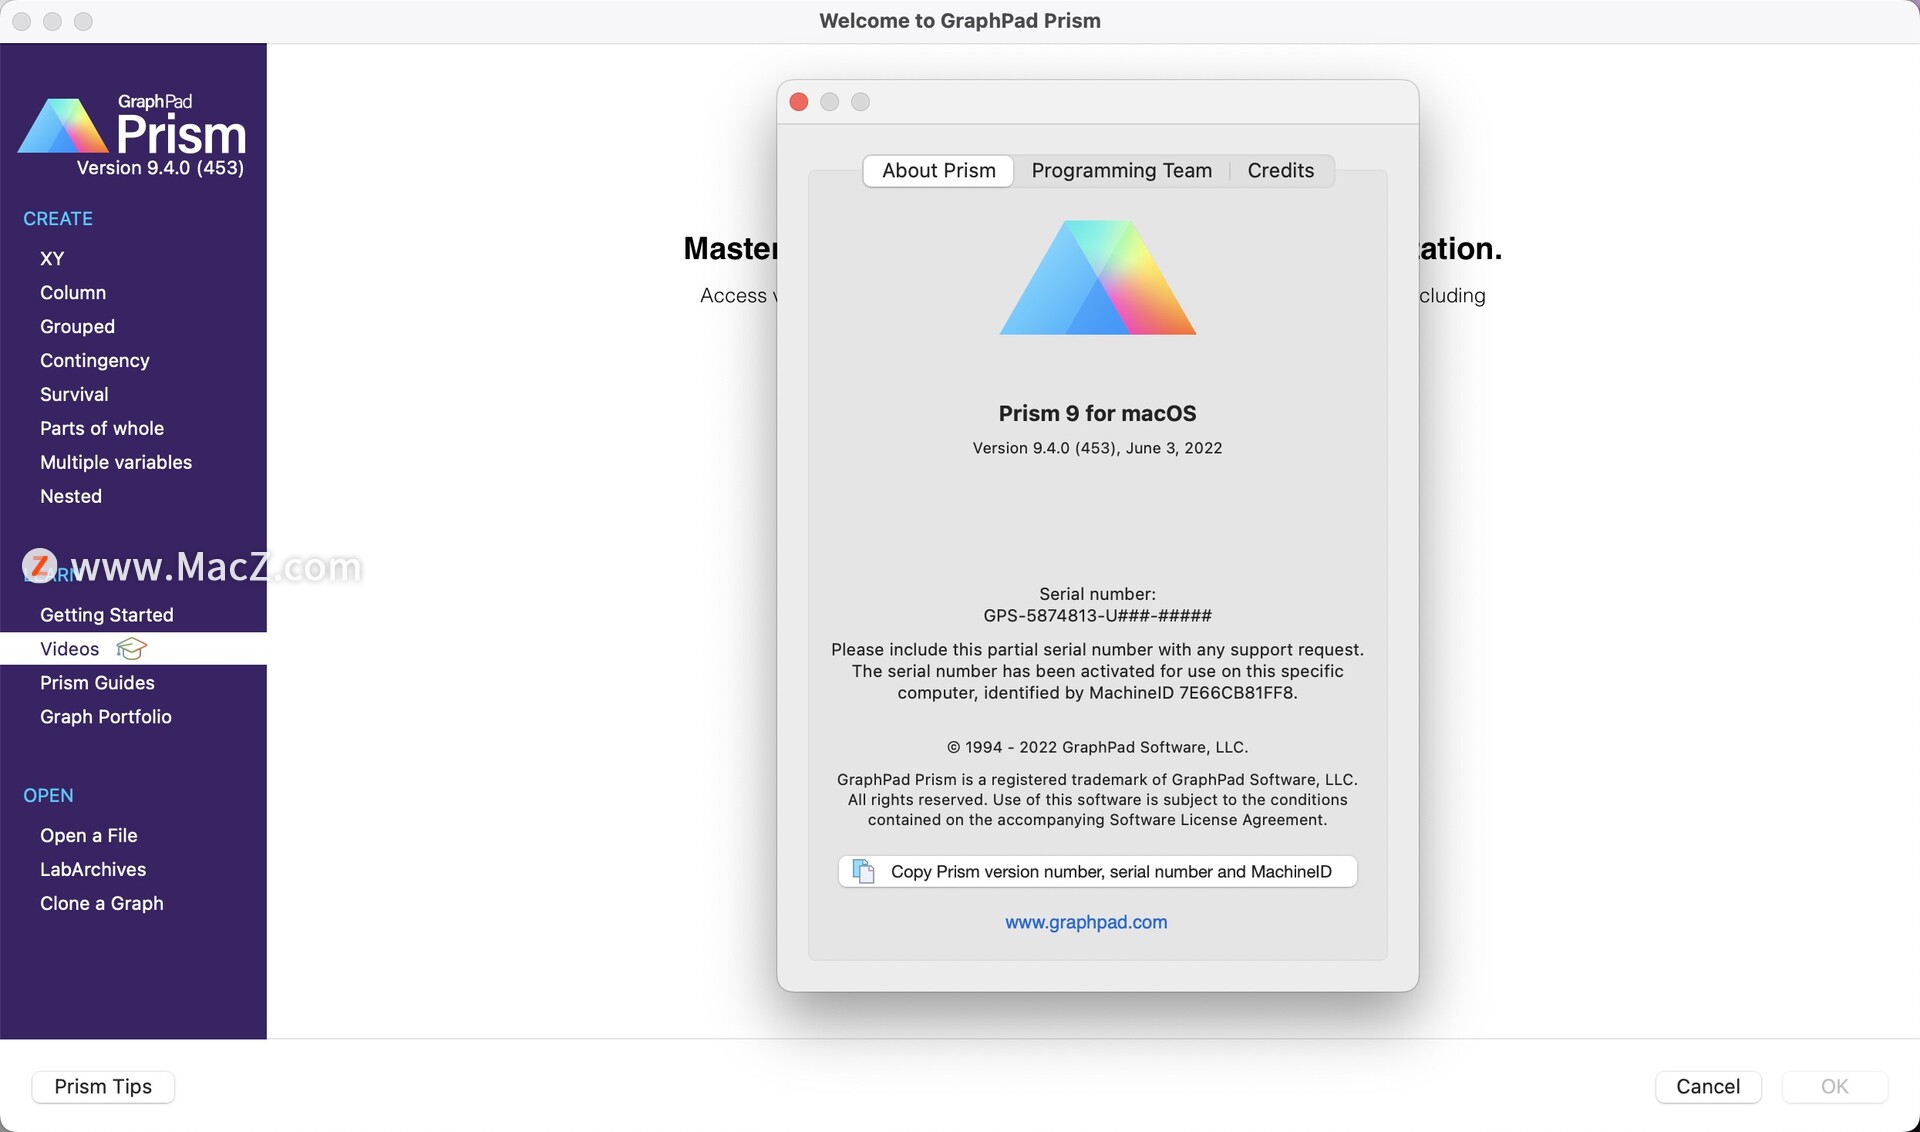Choose LabArchives in the sidebar
The image size is (1920, 1132).
tap(93, 870)
